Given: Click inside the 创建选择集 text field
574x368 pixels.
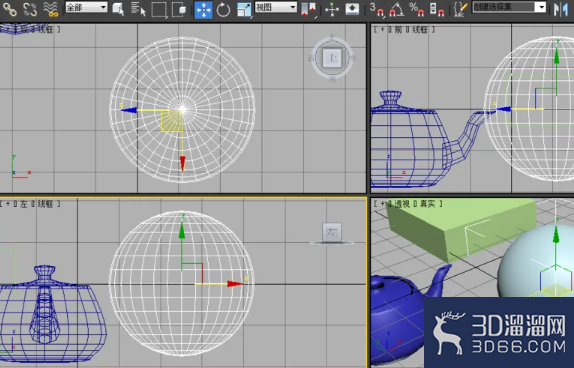Looking at the screenshot, I should coord(503,7).
